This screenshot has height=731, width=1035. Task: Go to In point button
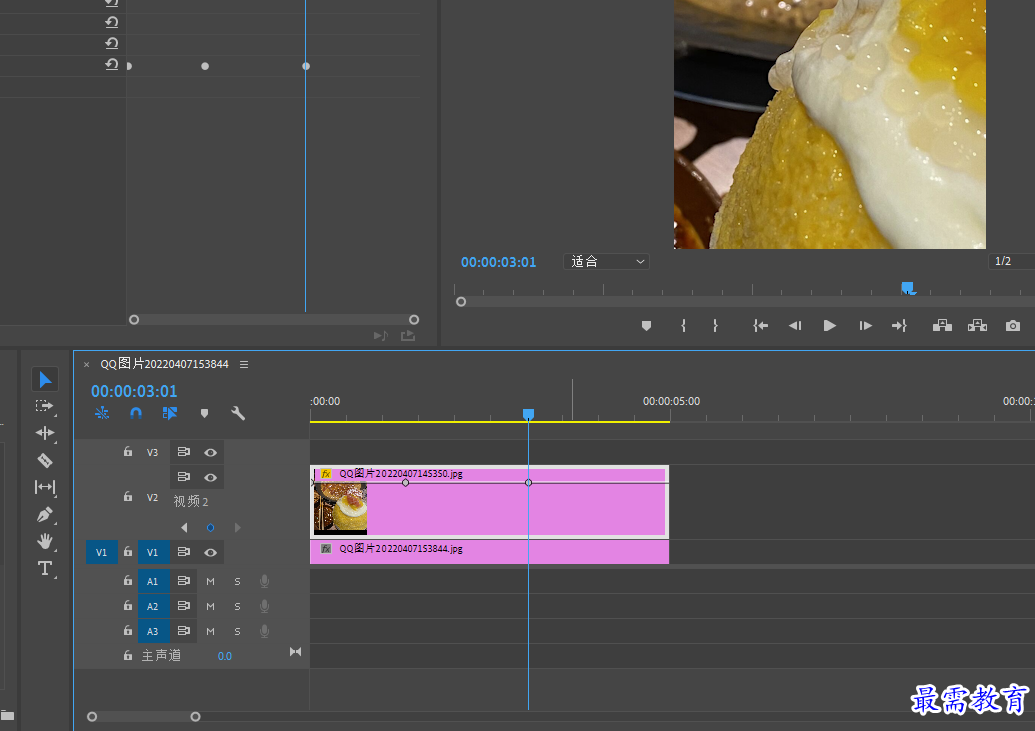(760, 326)
